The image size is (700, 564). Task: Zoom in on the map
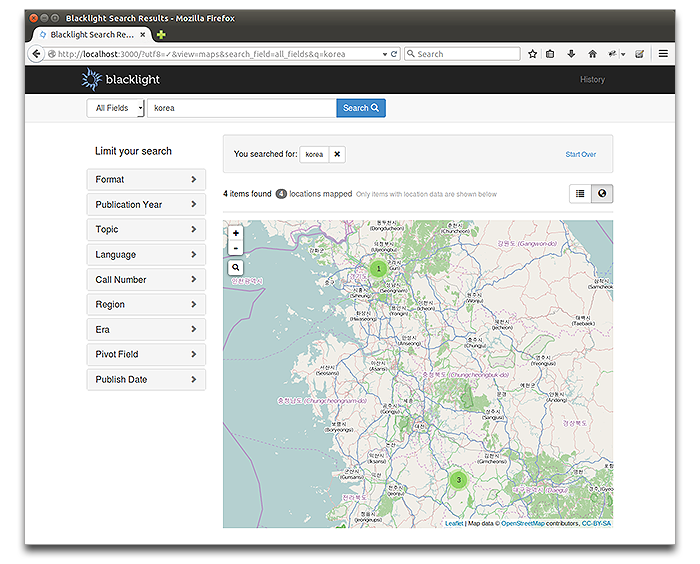click(x=236, y=233)
